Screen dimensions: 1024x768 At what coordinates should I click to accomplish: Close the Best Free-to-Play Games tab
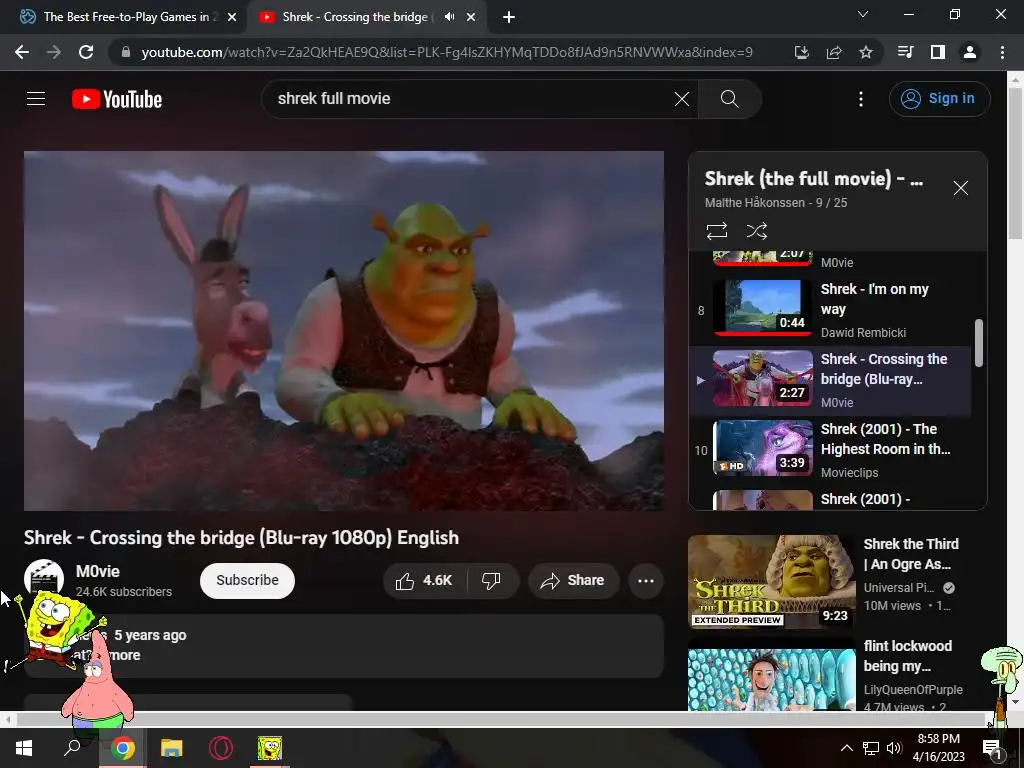pos(232,17)
